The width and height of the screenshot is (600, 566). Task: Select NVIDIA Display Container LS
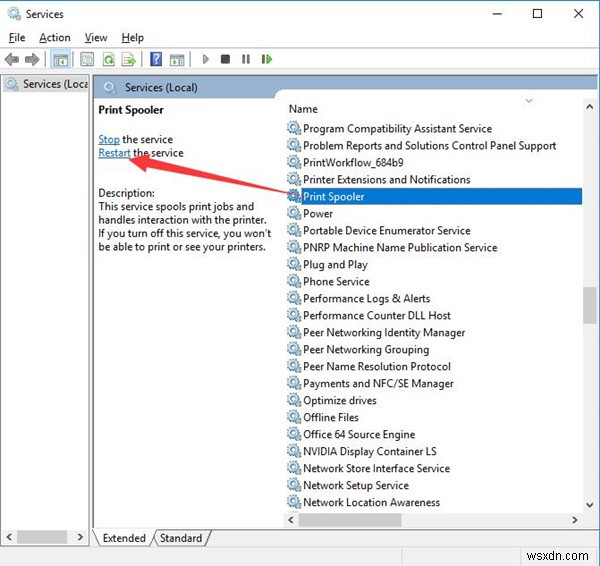[370, 451]
